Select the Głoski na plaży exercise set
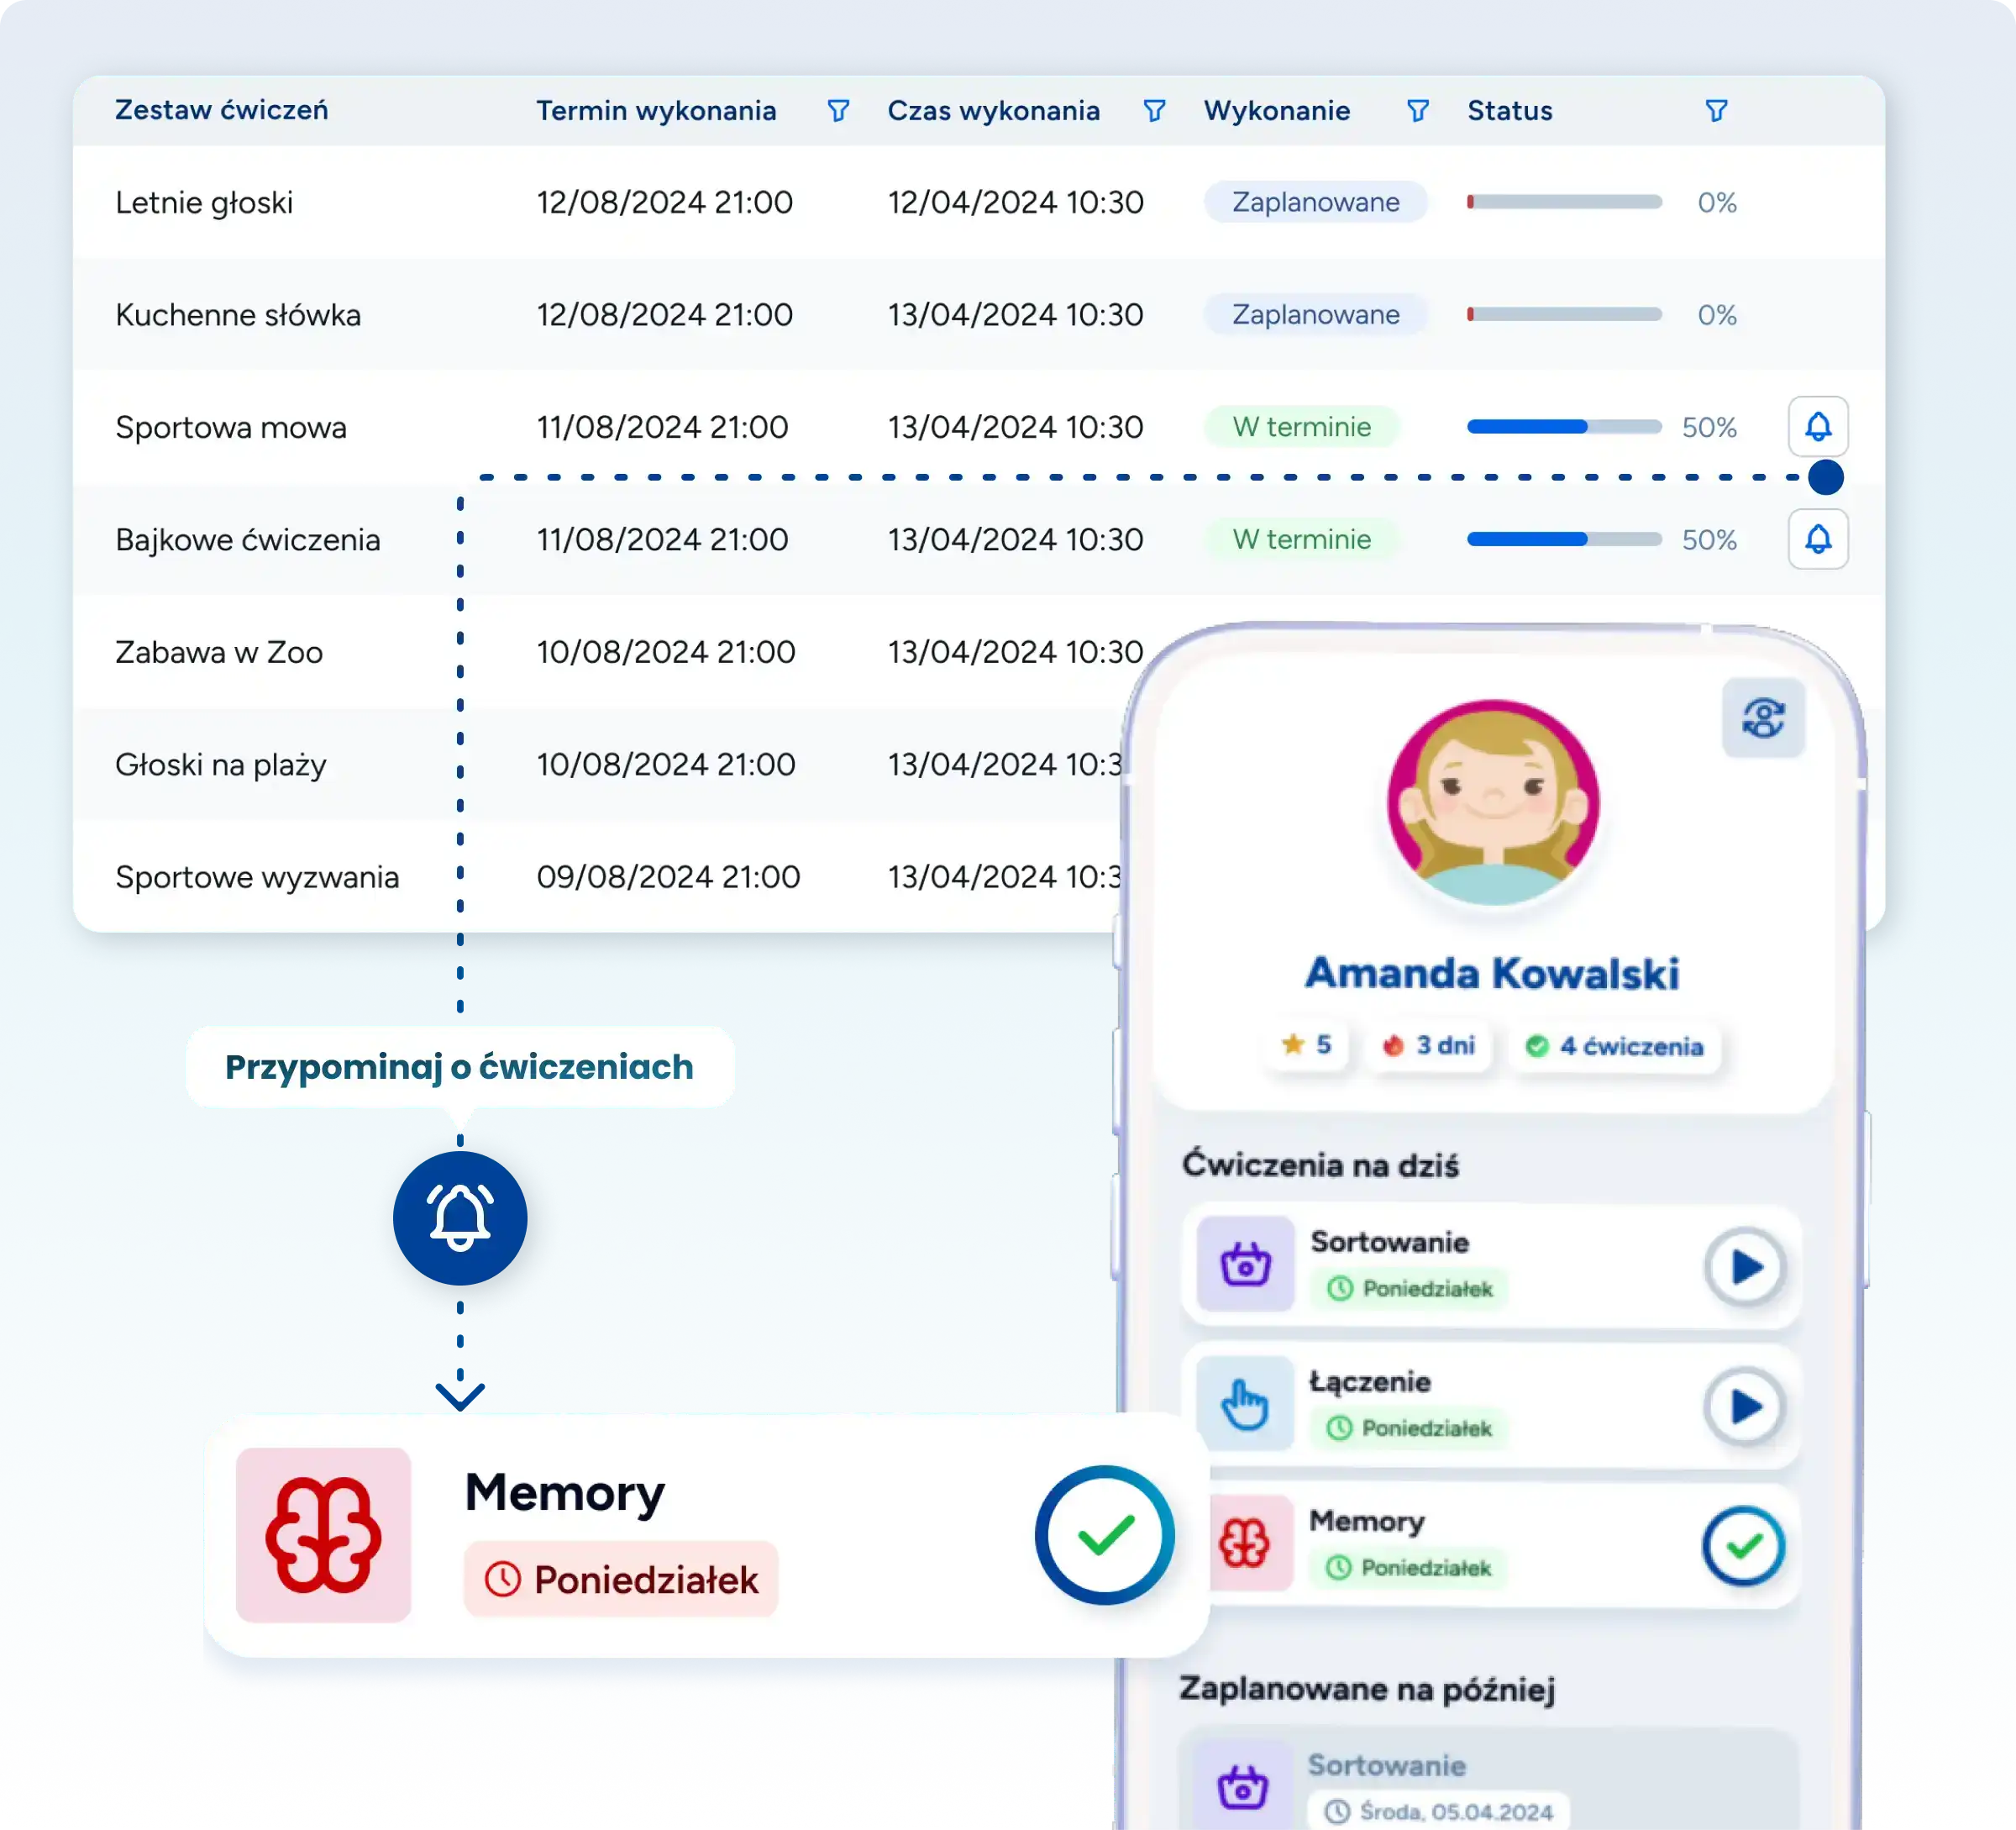This screenshot has height=1830, width=2016. [x=221, y=765]
